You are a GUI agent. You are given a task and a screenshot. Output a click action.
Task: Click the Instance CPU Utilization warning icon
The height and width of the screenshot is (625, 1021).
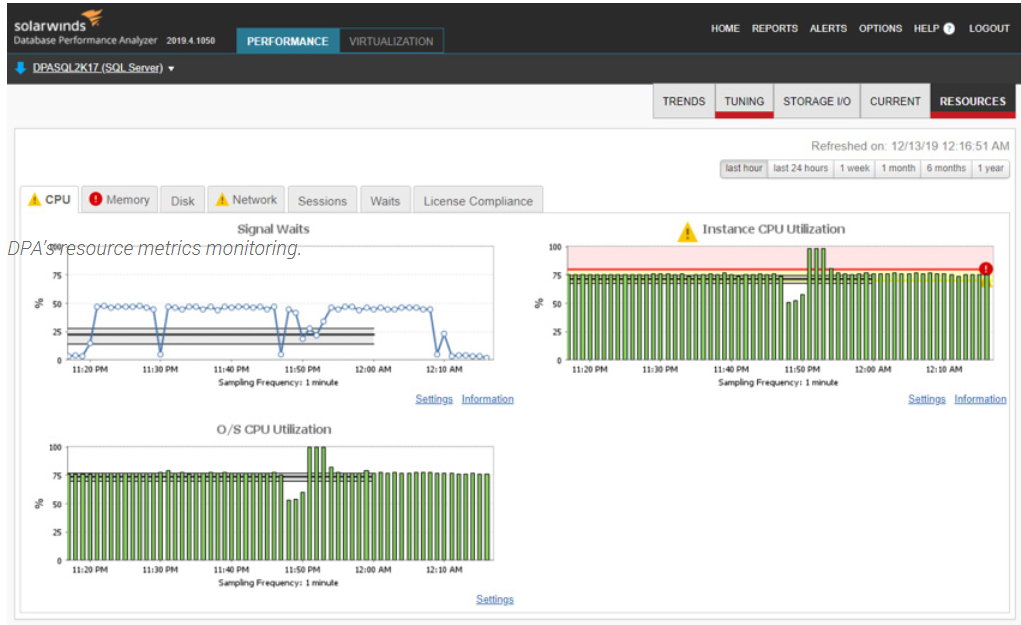click(687, 232)
